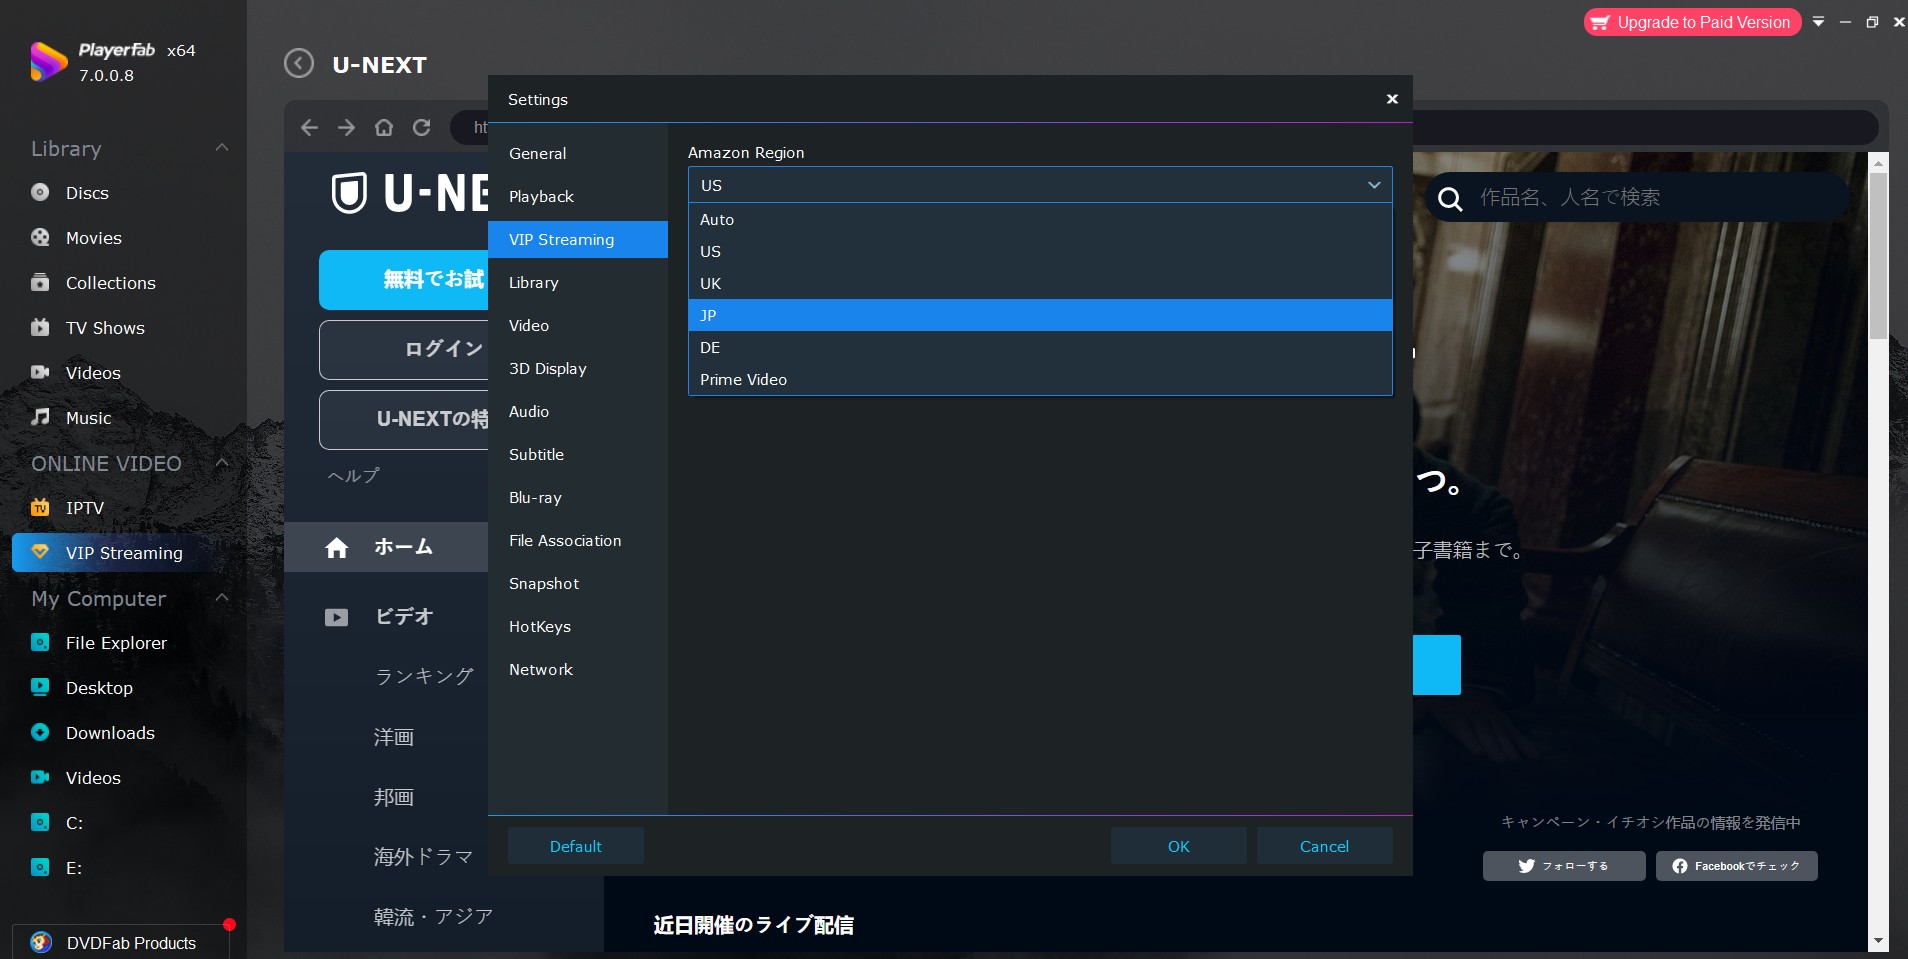The image size is (1908, 959).
Task: Open File Explorer under My Computer
Action: pos(116,643)
